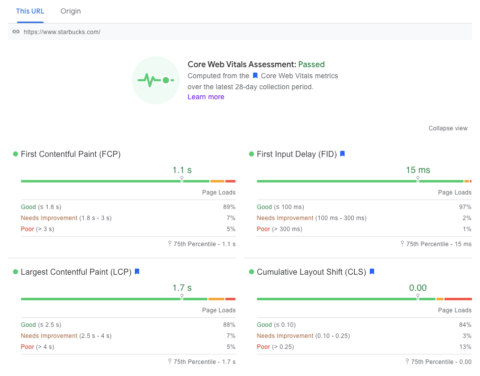Click the 1.1 s FCP value
Viewport: 480px width, 376px height.
point(182,170)
